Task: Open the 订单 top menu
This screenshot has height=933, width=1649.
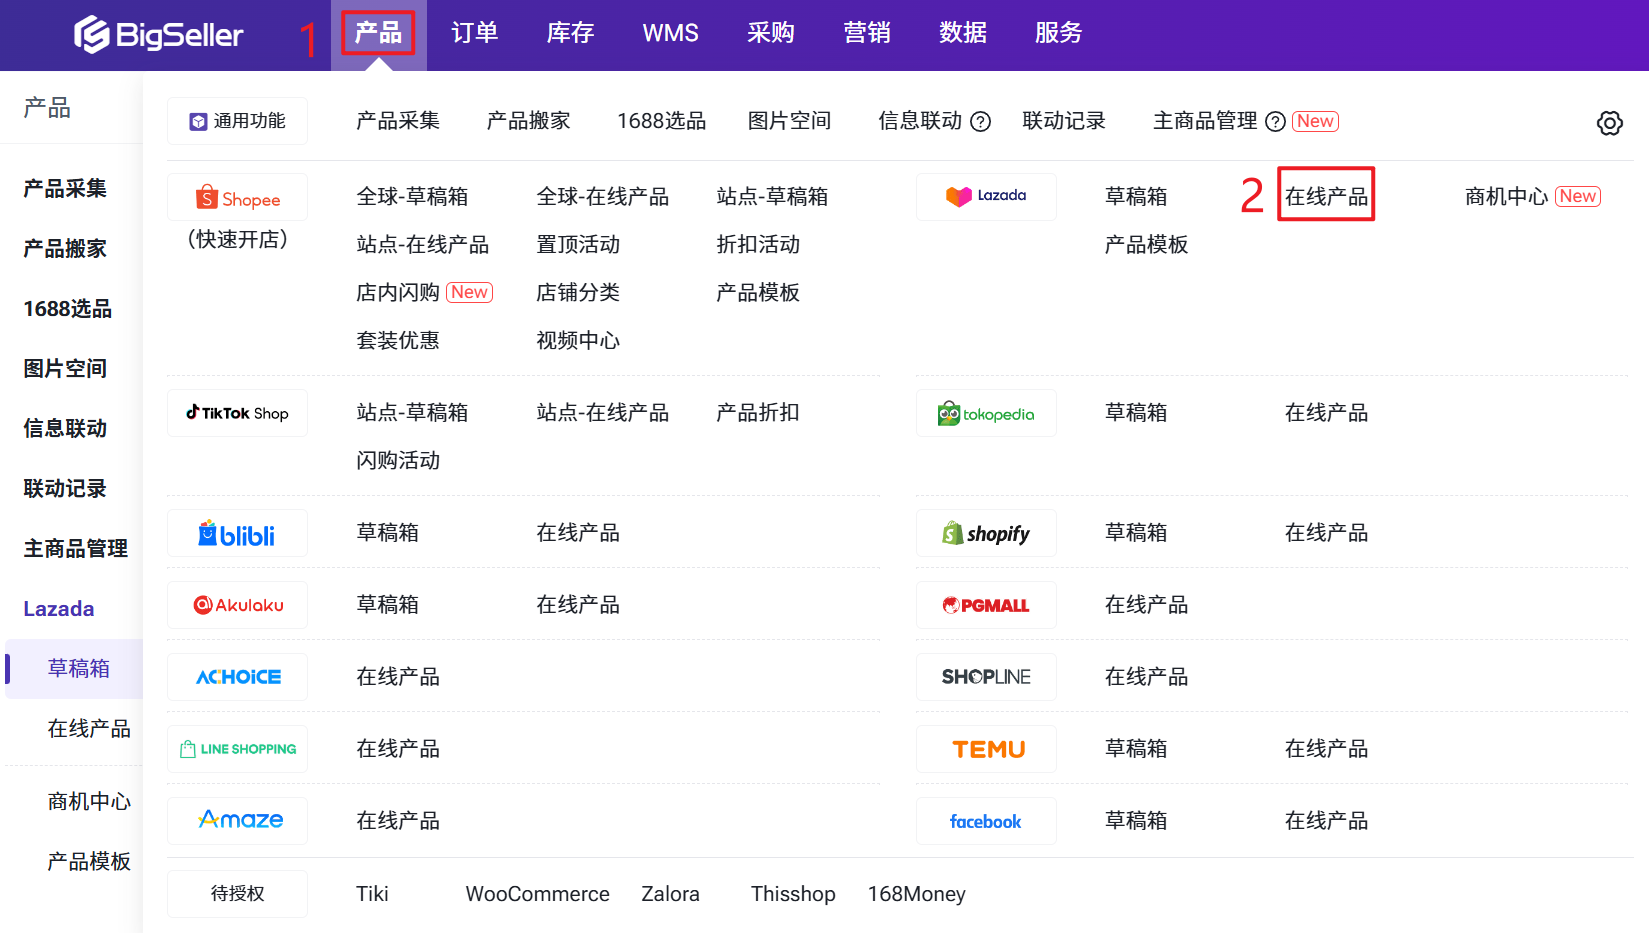Action: click(474, 33)
